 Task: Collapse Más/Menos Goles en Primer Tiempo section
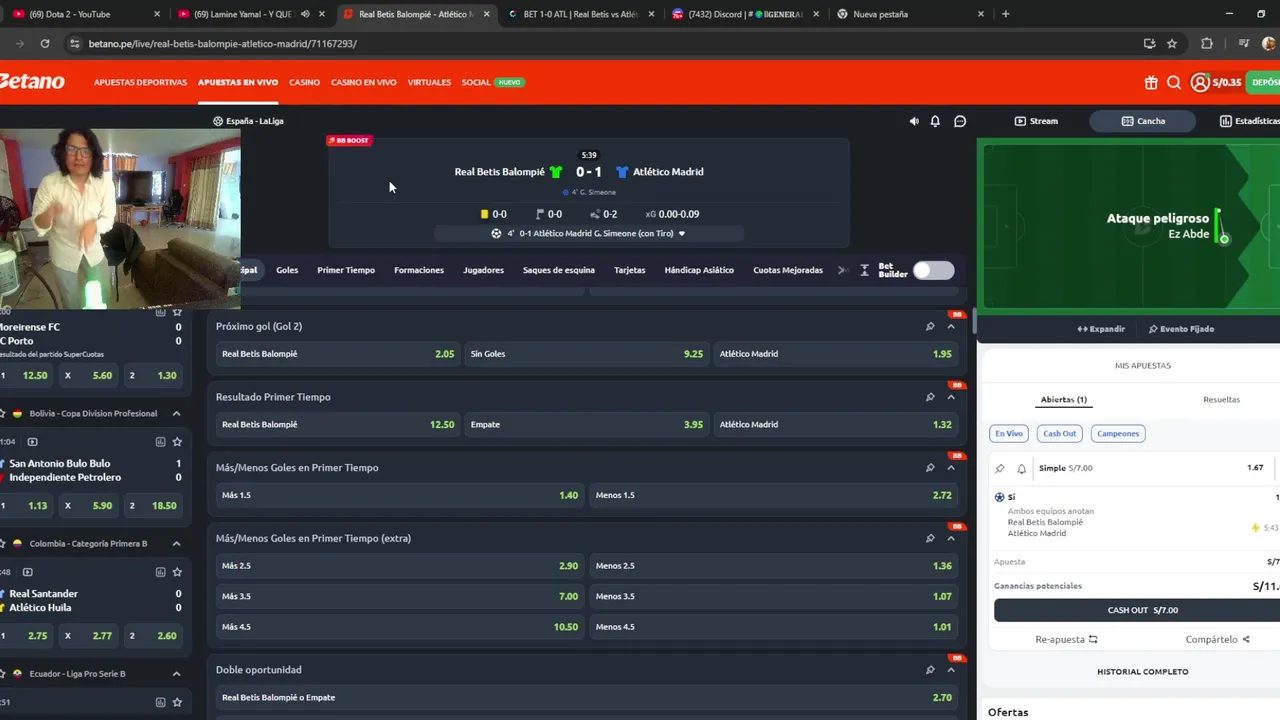point(951,468)
